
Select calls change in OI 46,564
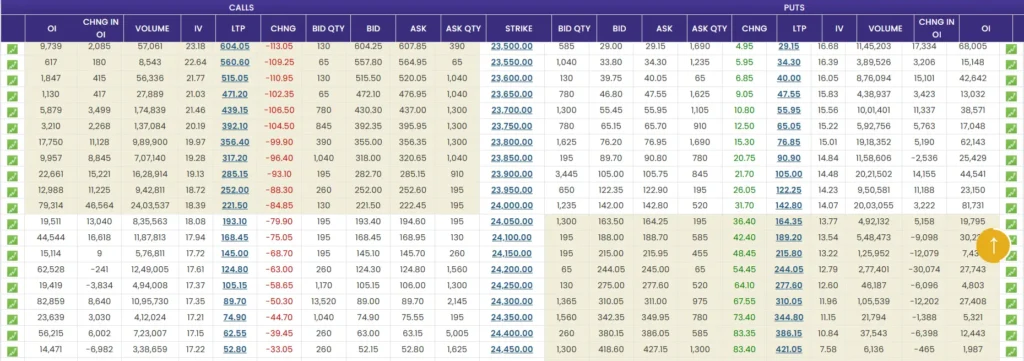pyautogui.click(x=99, y=206)
